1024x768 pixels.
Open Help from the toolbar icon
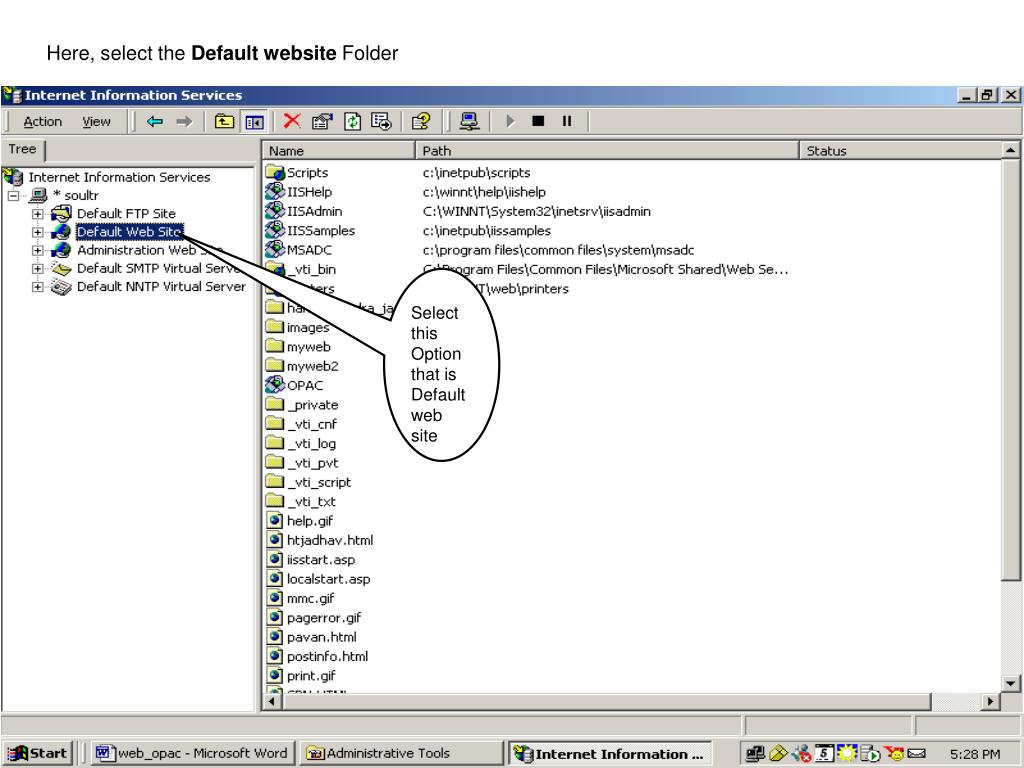click(421, 121)
